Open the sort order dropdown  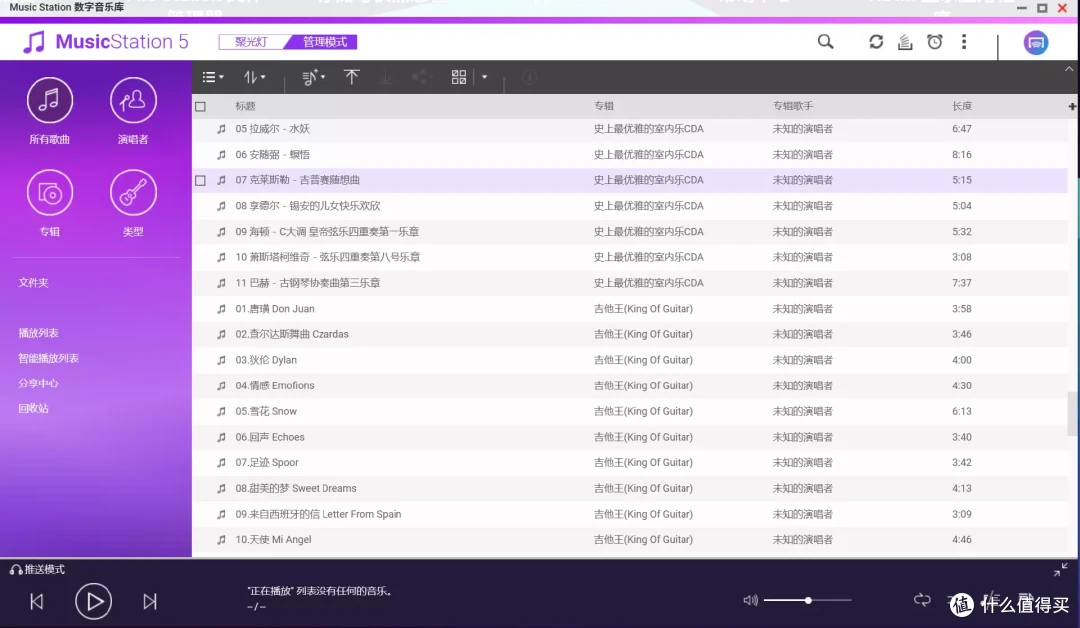pos(254,77)
